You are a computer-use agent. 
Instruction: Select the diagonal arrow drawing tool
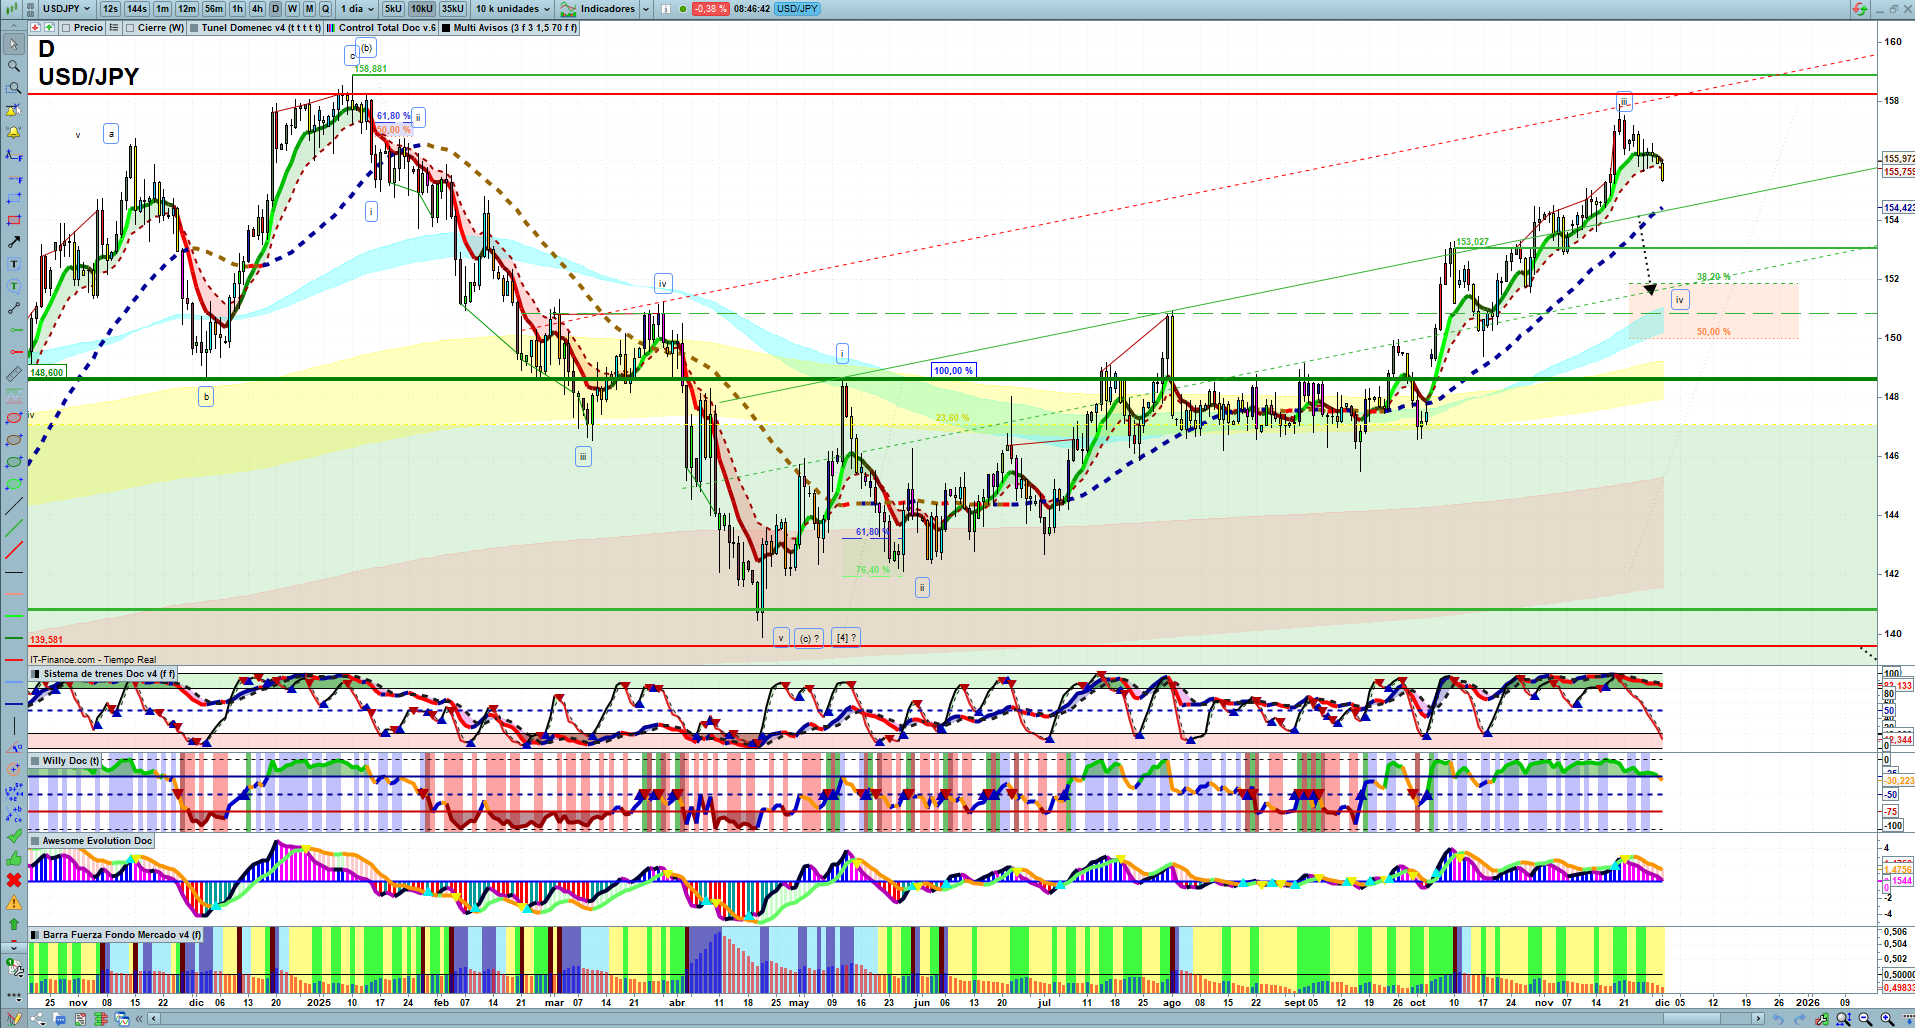[13, 242]
